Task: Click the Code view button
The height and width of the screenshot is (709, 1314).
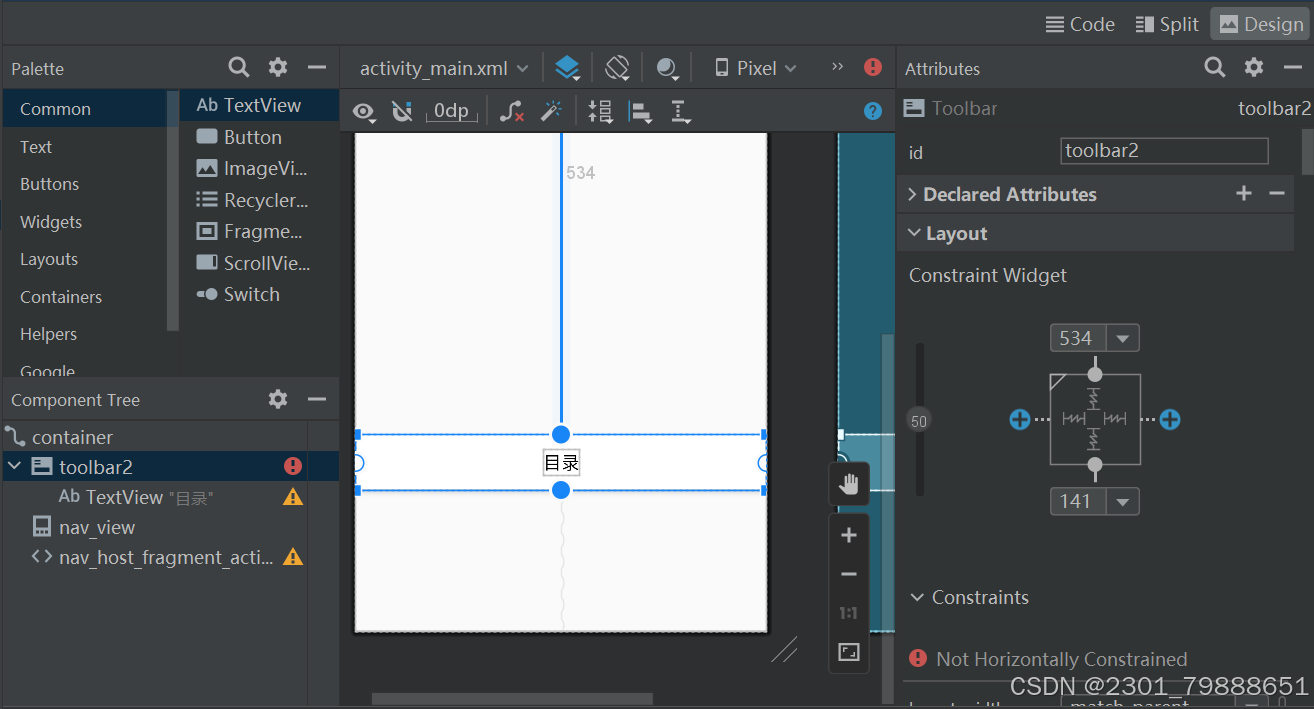Action: tap(1079, 24)
